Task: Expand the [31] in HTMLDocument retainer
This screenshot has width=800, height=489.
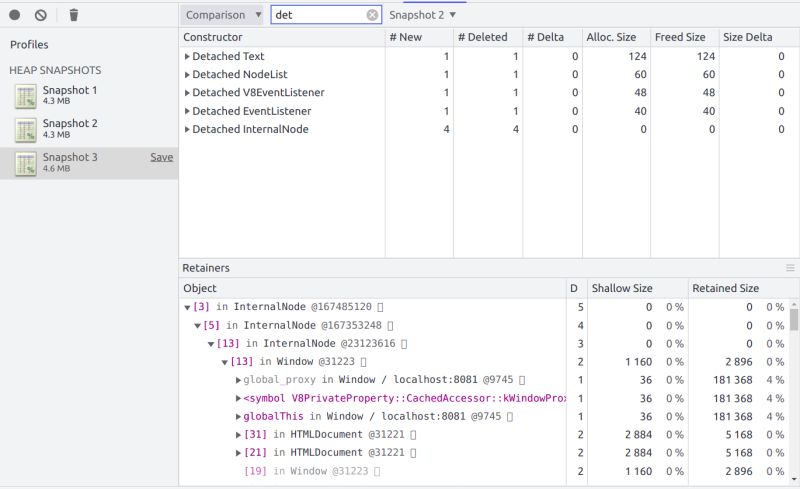Action: click(x=238, y=435)
